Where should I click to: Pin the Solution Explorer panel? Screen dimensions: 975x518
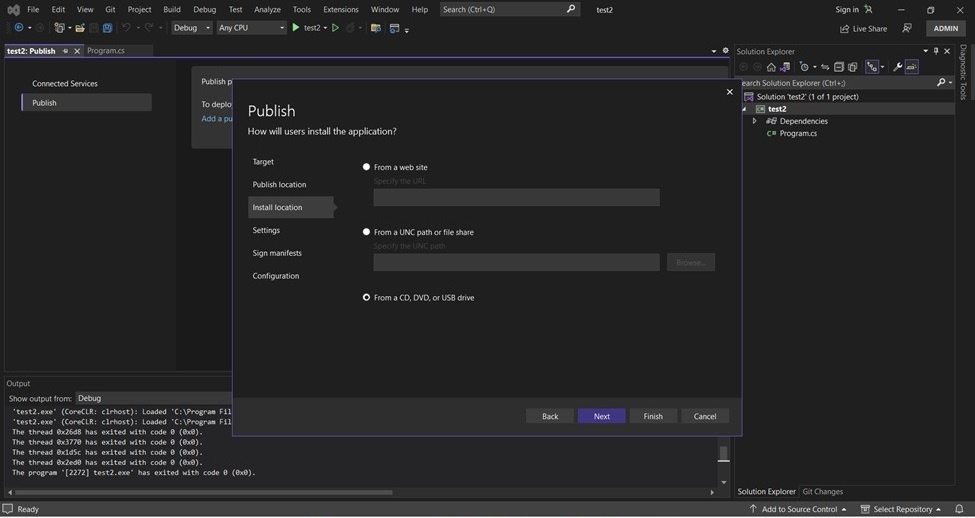pyautogui.click(x=936, y=51)
